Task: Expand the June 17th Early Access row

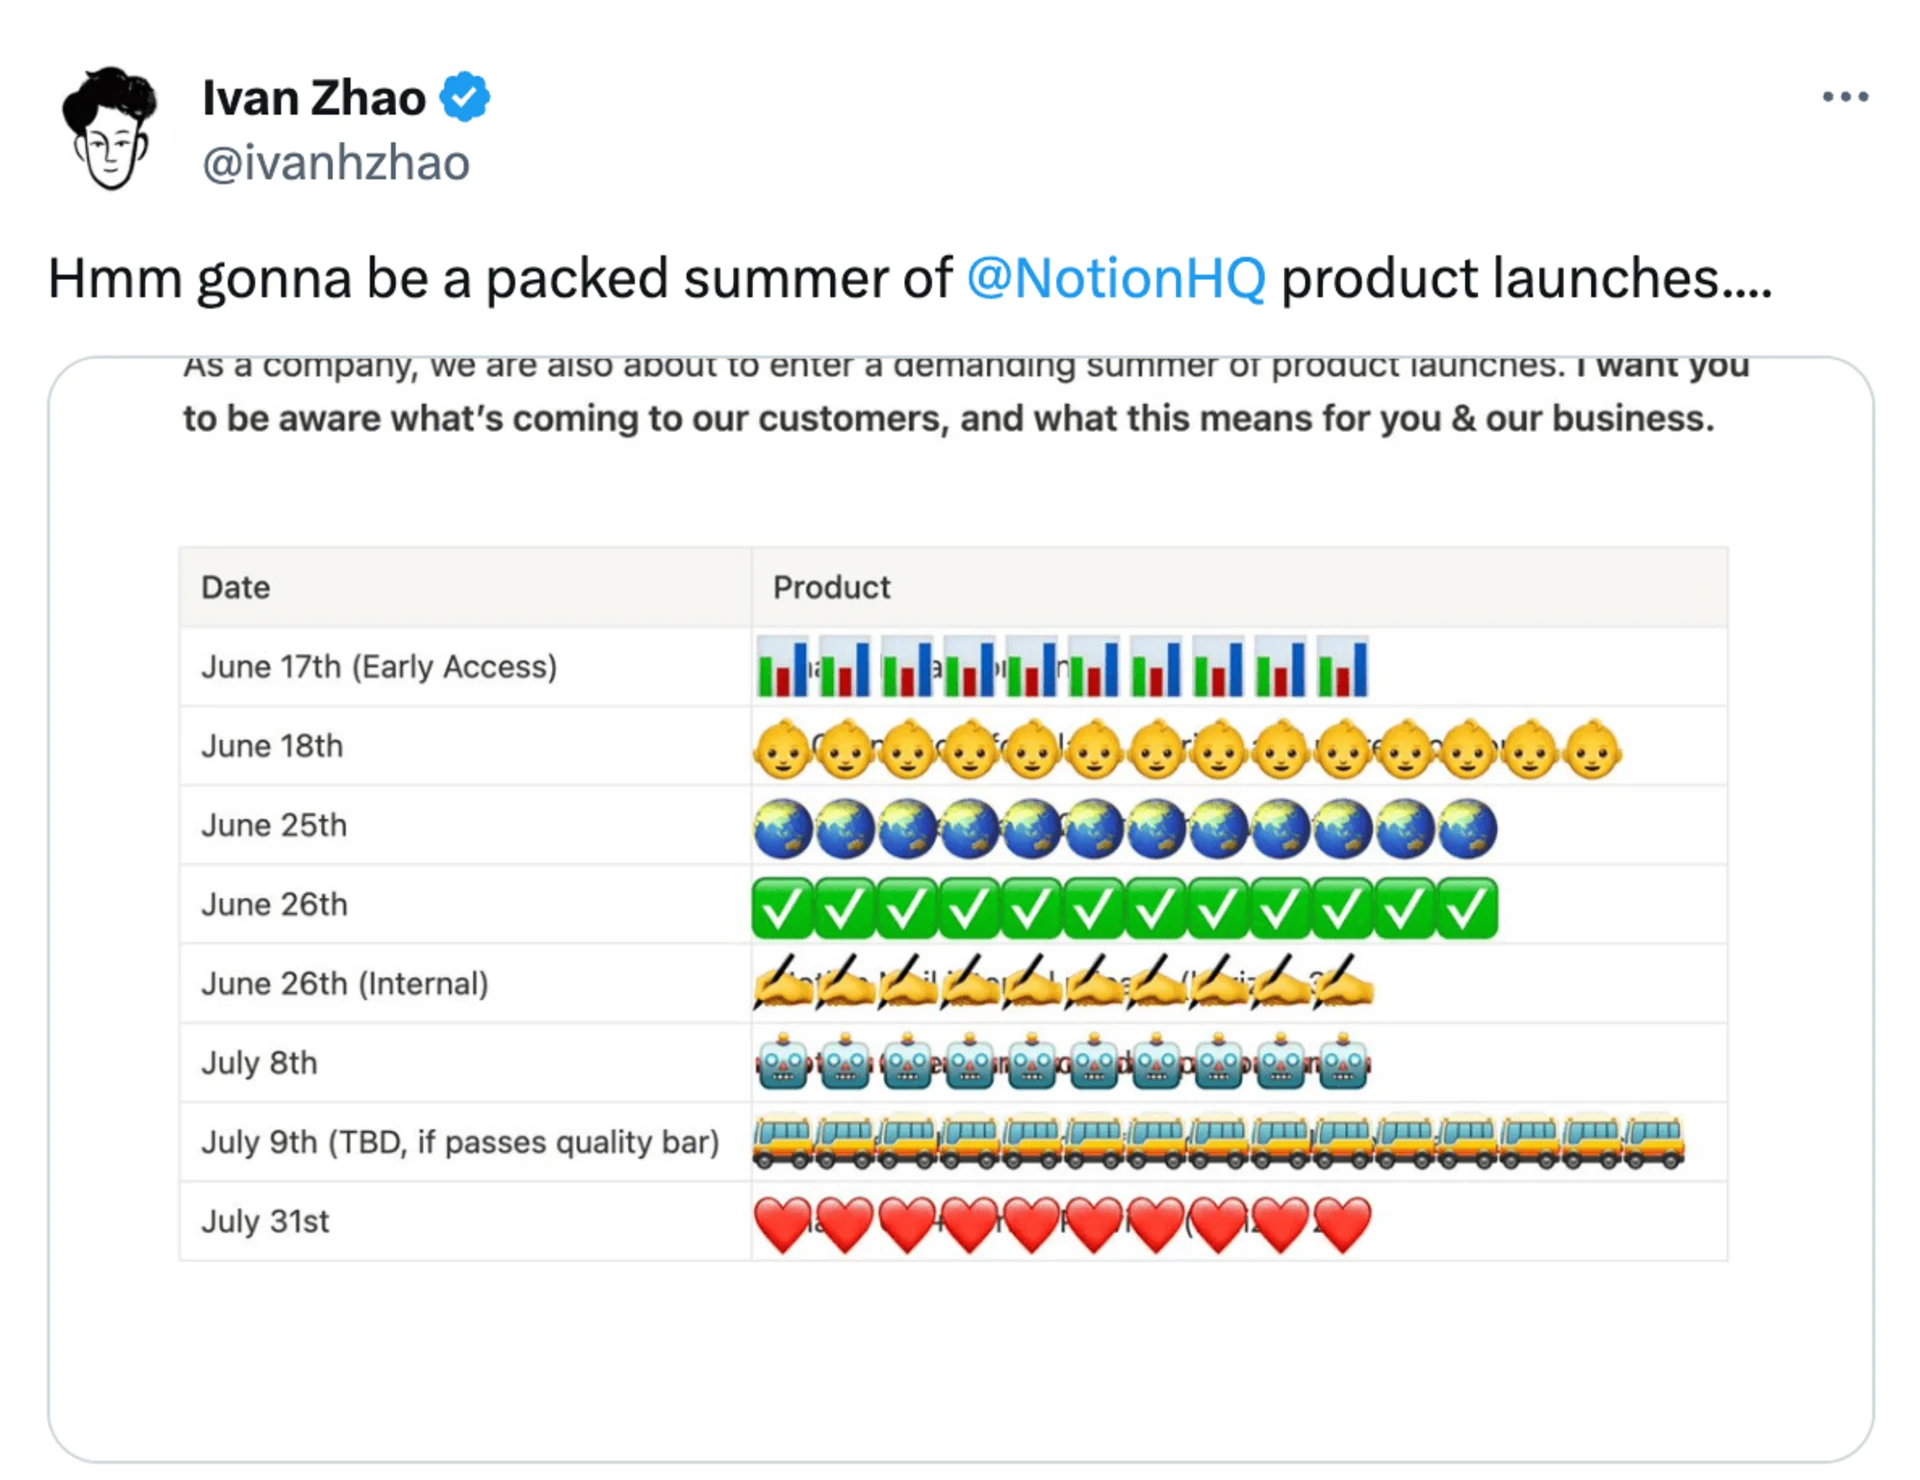Action: tap(380, 666)
